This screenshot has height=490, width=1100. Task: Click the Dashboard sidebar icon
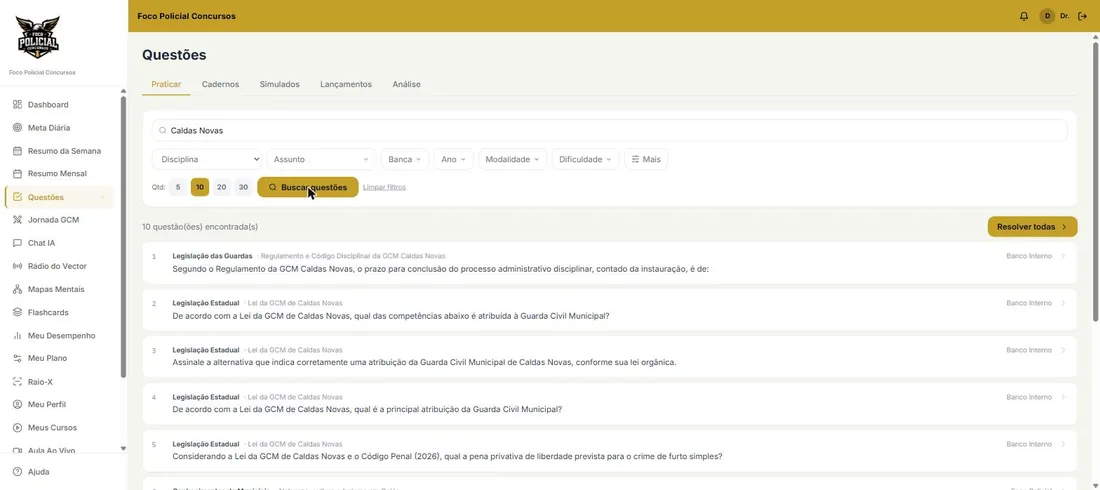(18, 105)
